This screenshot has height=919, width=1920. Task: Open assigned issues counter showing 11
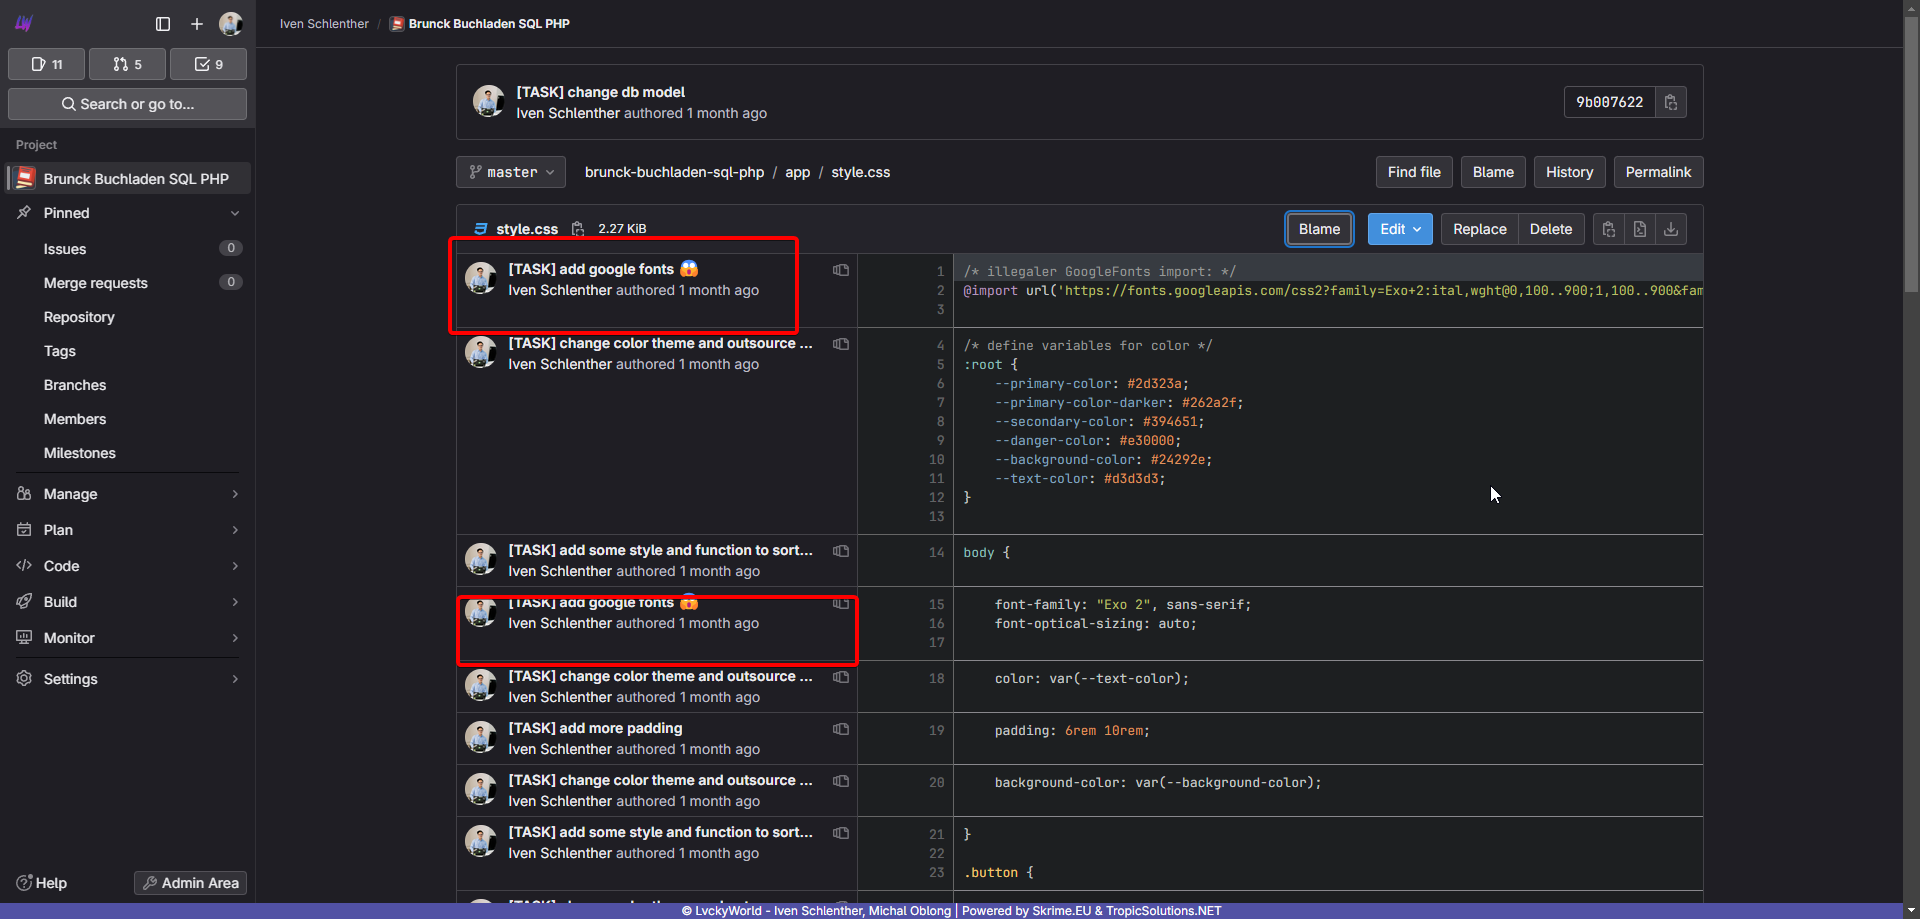click(47, 64)
